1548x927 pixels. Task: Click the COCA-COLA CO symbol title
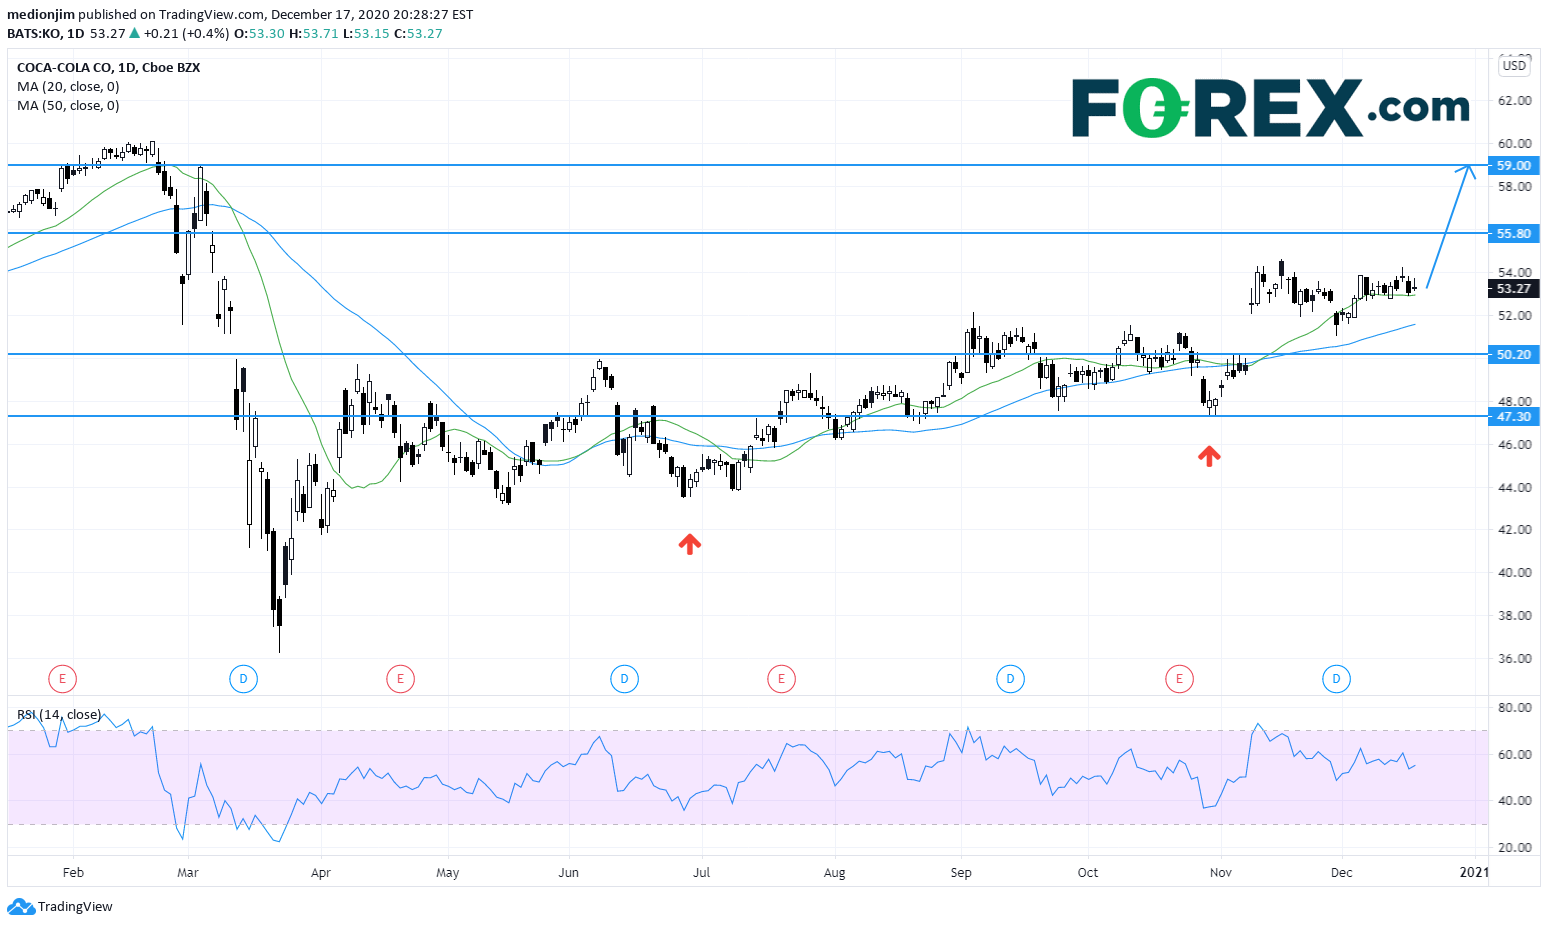click(108, 68)
